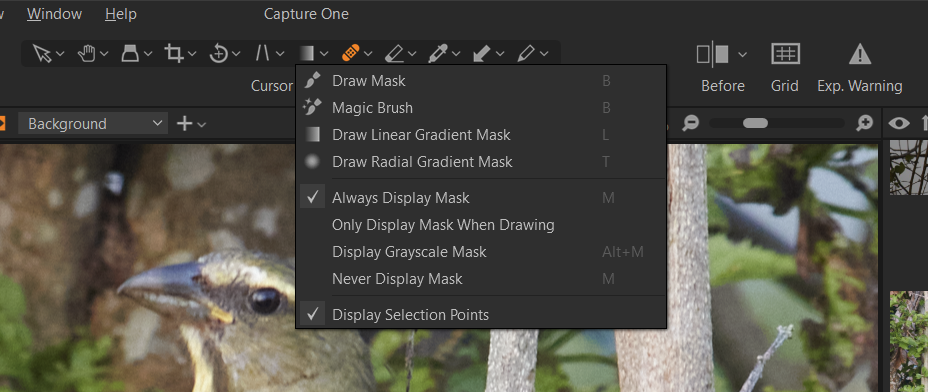This screenshot has height=392, width=928.
Task: Open dropdown arrow beside Keystone tool
Action: 280,54
